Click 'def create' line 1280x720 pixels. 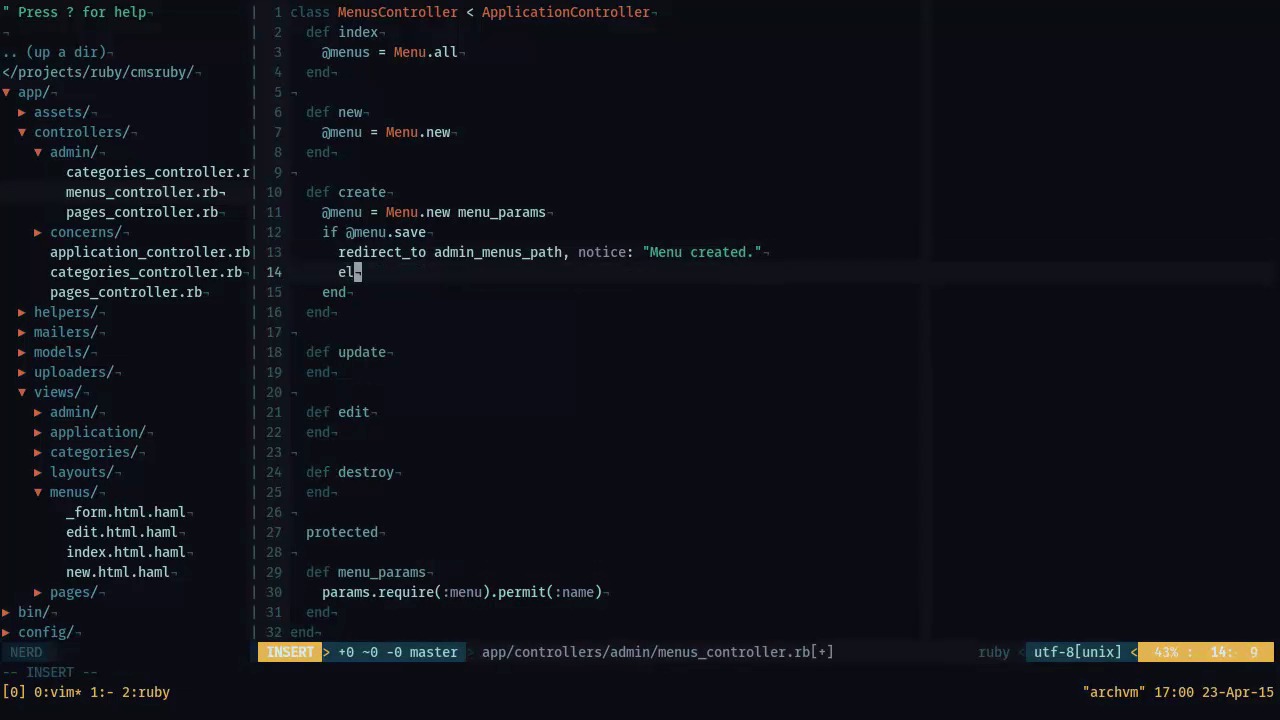346,192
